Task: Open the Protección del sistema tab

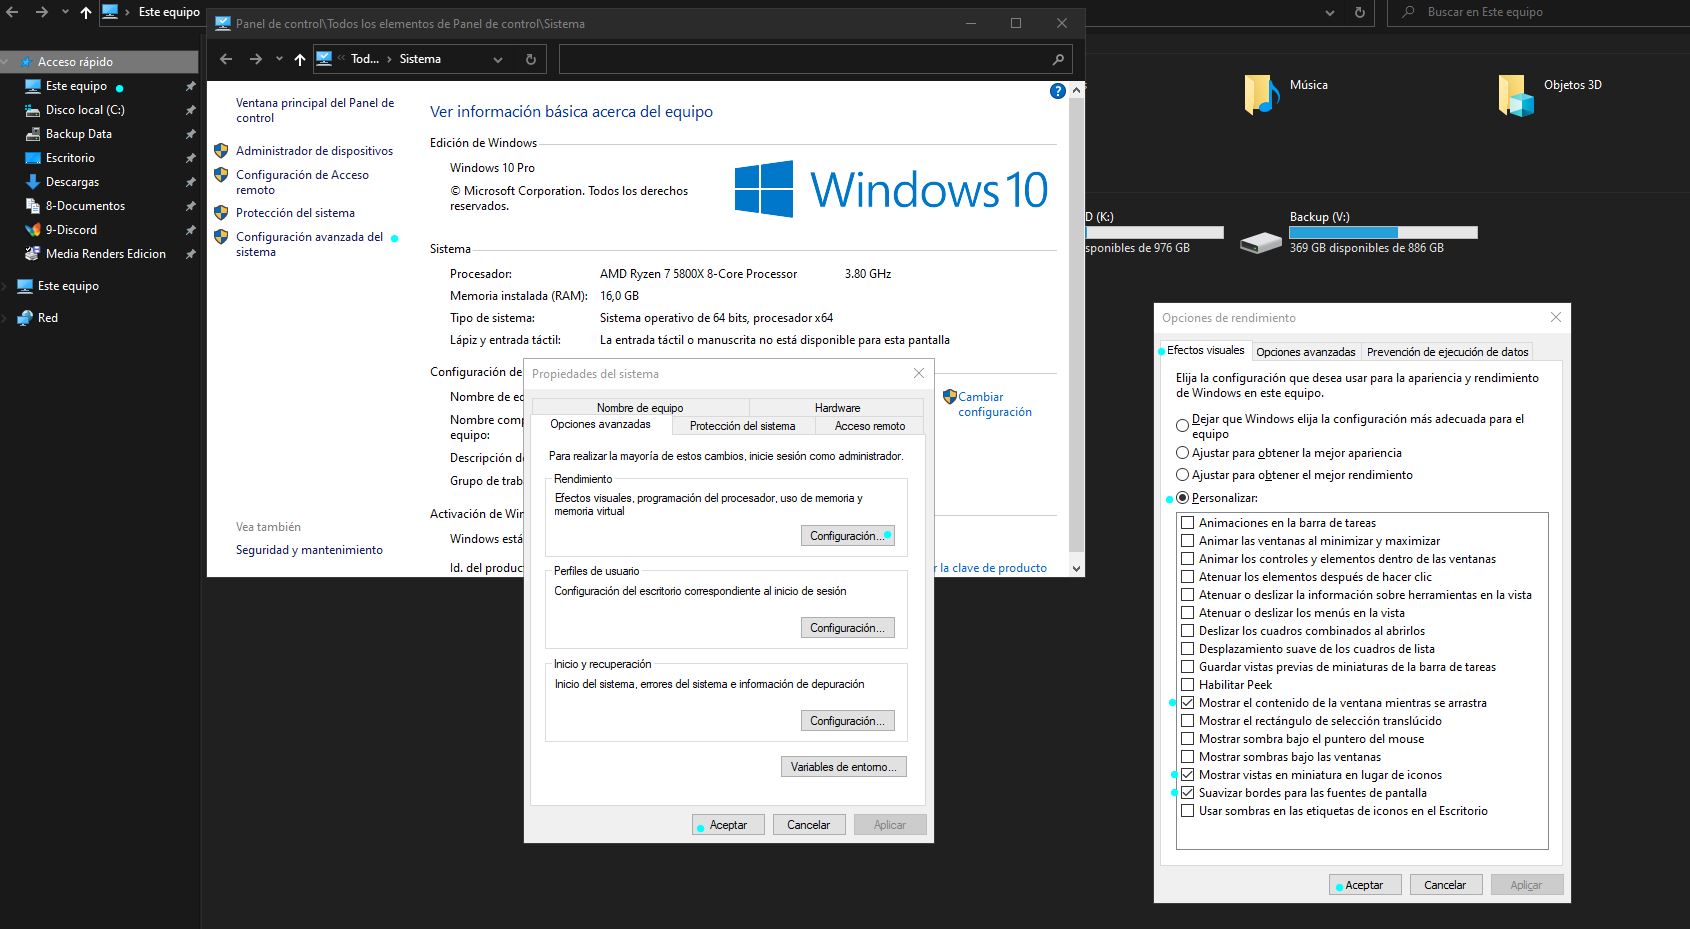Action: coord(742,426)
